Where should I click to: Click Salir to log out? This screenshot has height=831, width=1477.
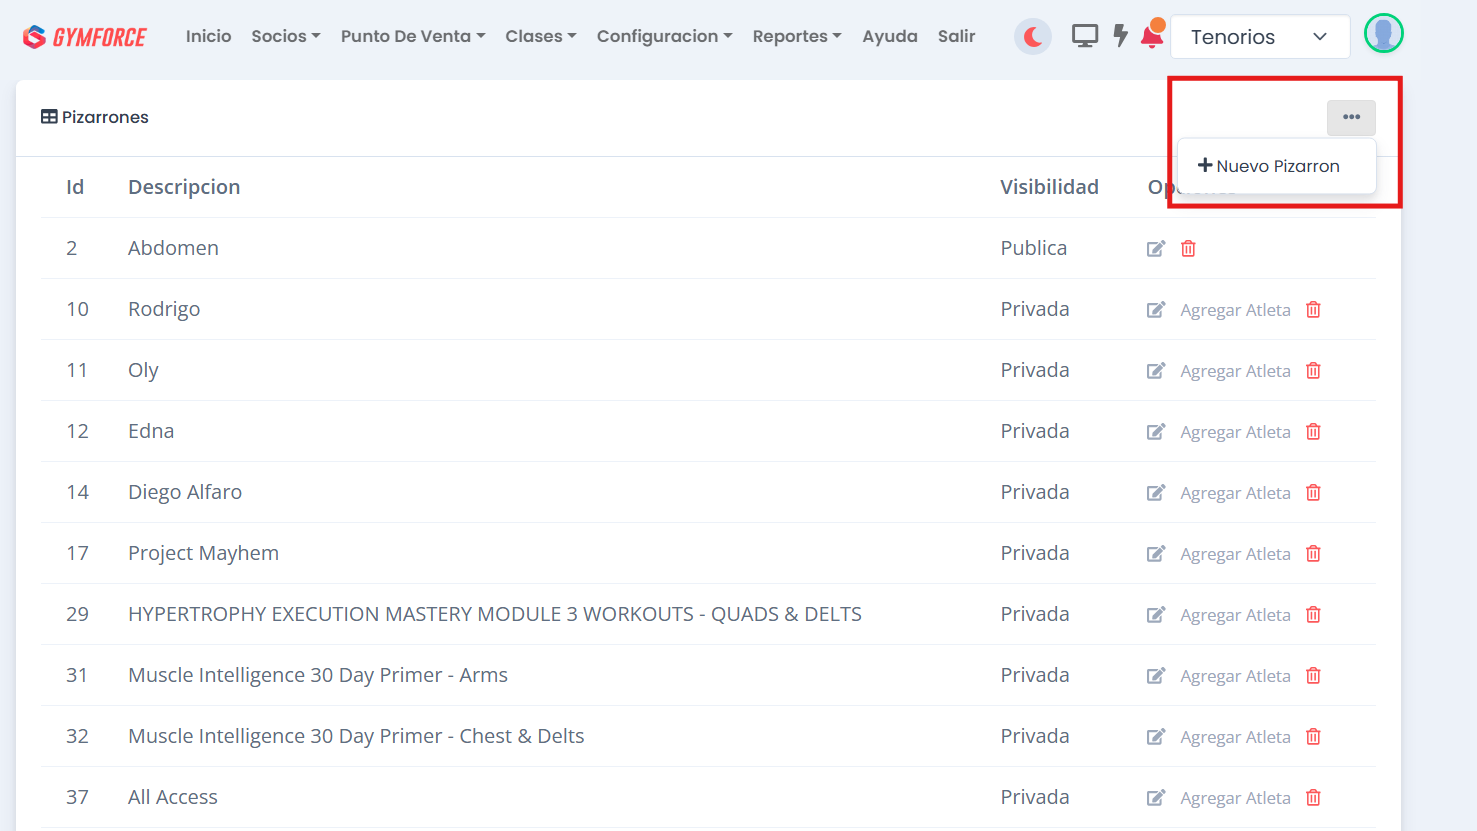956,36
